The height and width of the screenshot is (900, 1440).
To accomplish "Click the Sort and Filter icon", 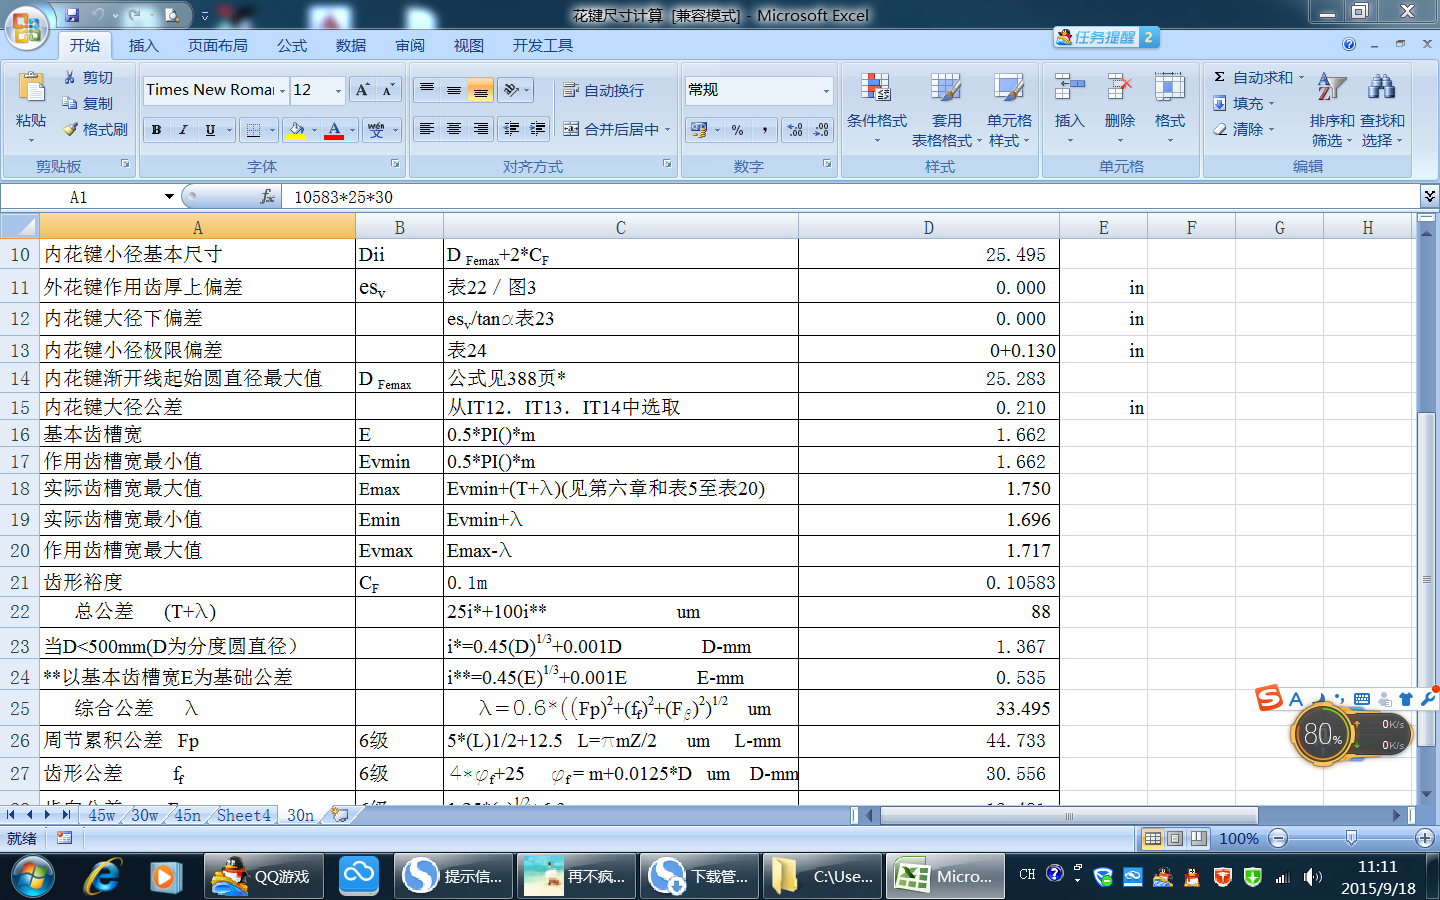I will (1331, 89).
